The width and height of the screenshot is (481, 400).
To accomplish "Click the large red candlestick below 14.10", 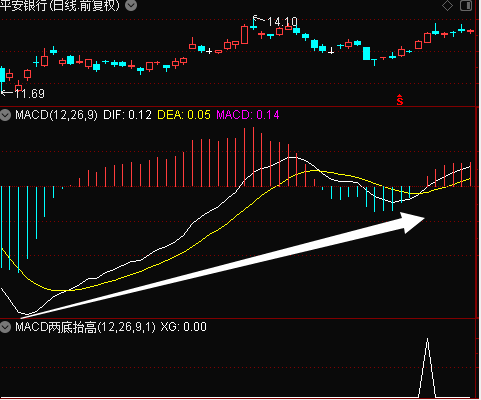I will 245,35.
